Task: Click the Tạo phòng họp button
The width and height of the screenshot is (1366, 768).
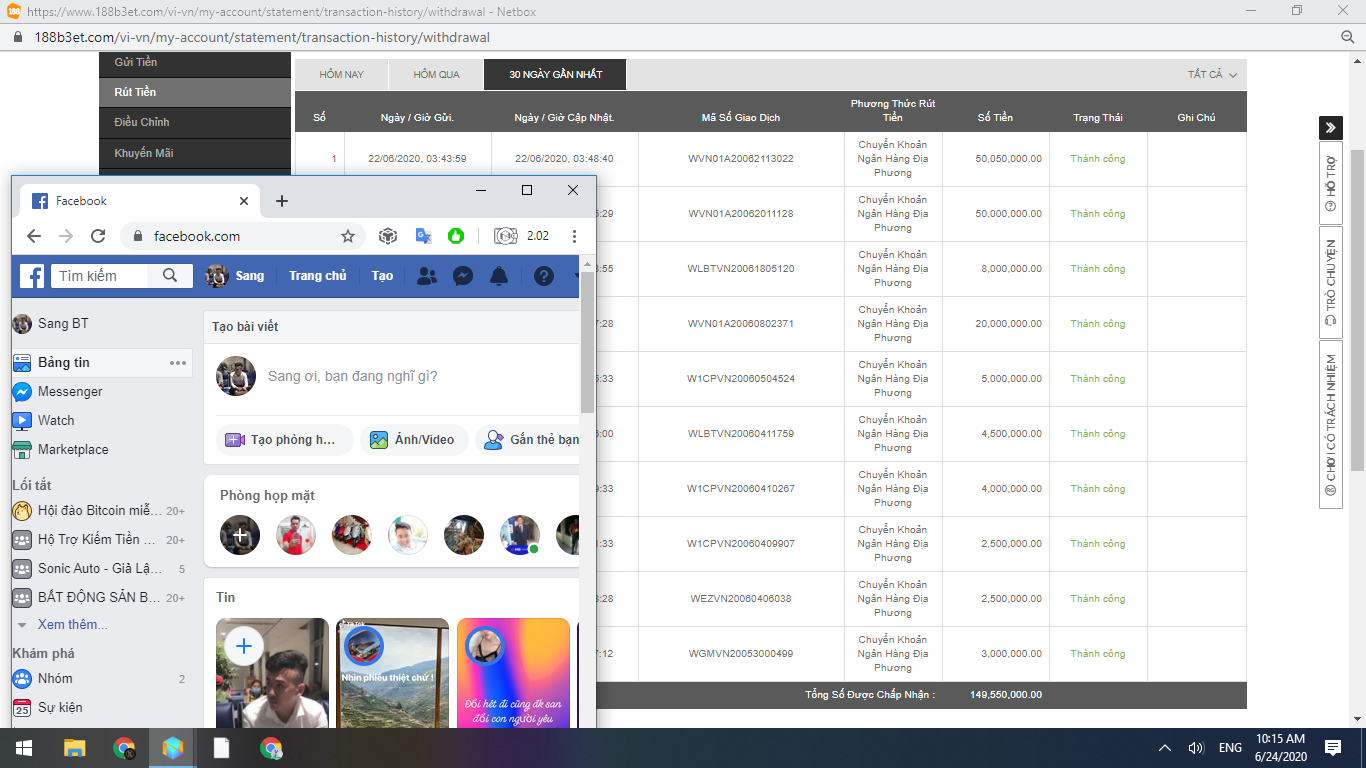Action: 285,440
